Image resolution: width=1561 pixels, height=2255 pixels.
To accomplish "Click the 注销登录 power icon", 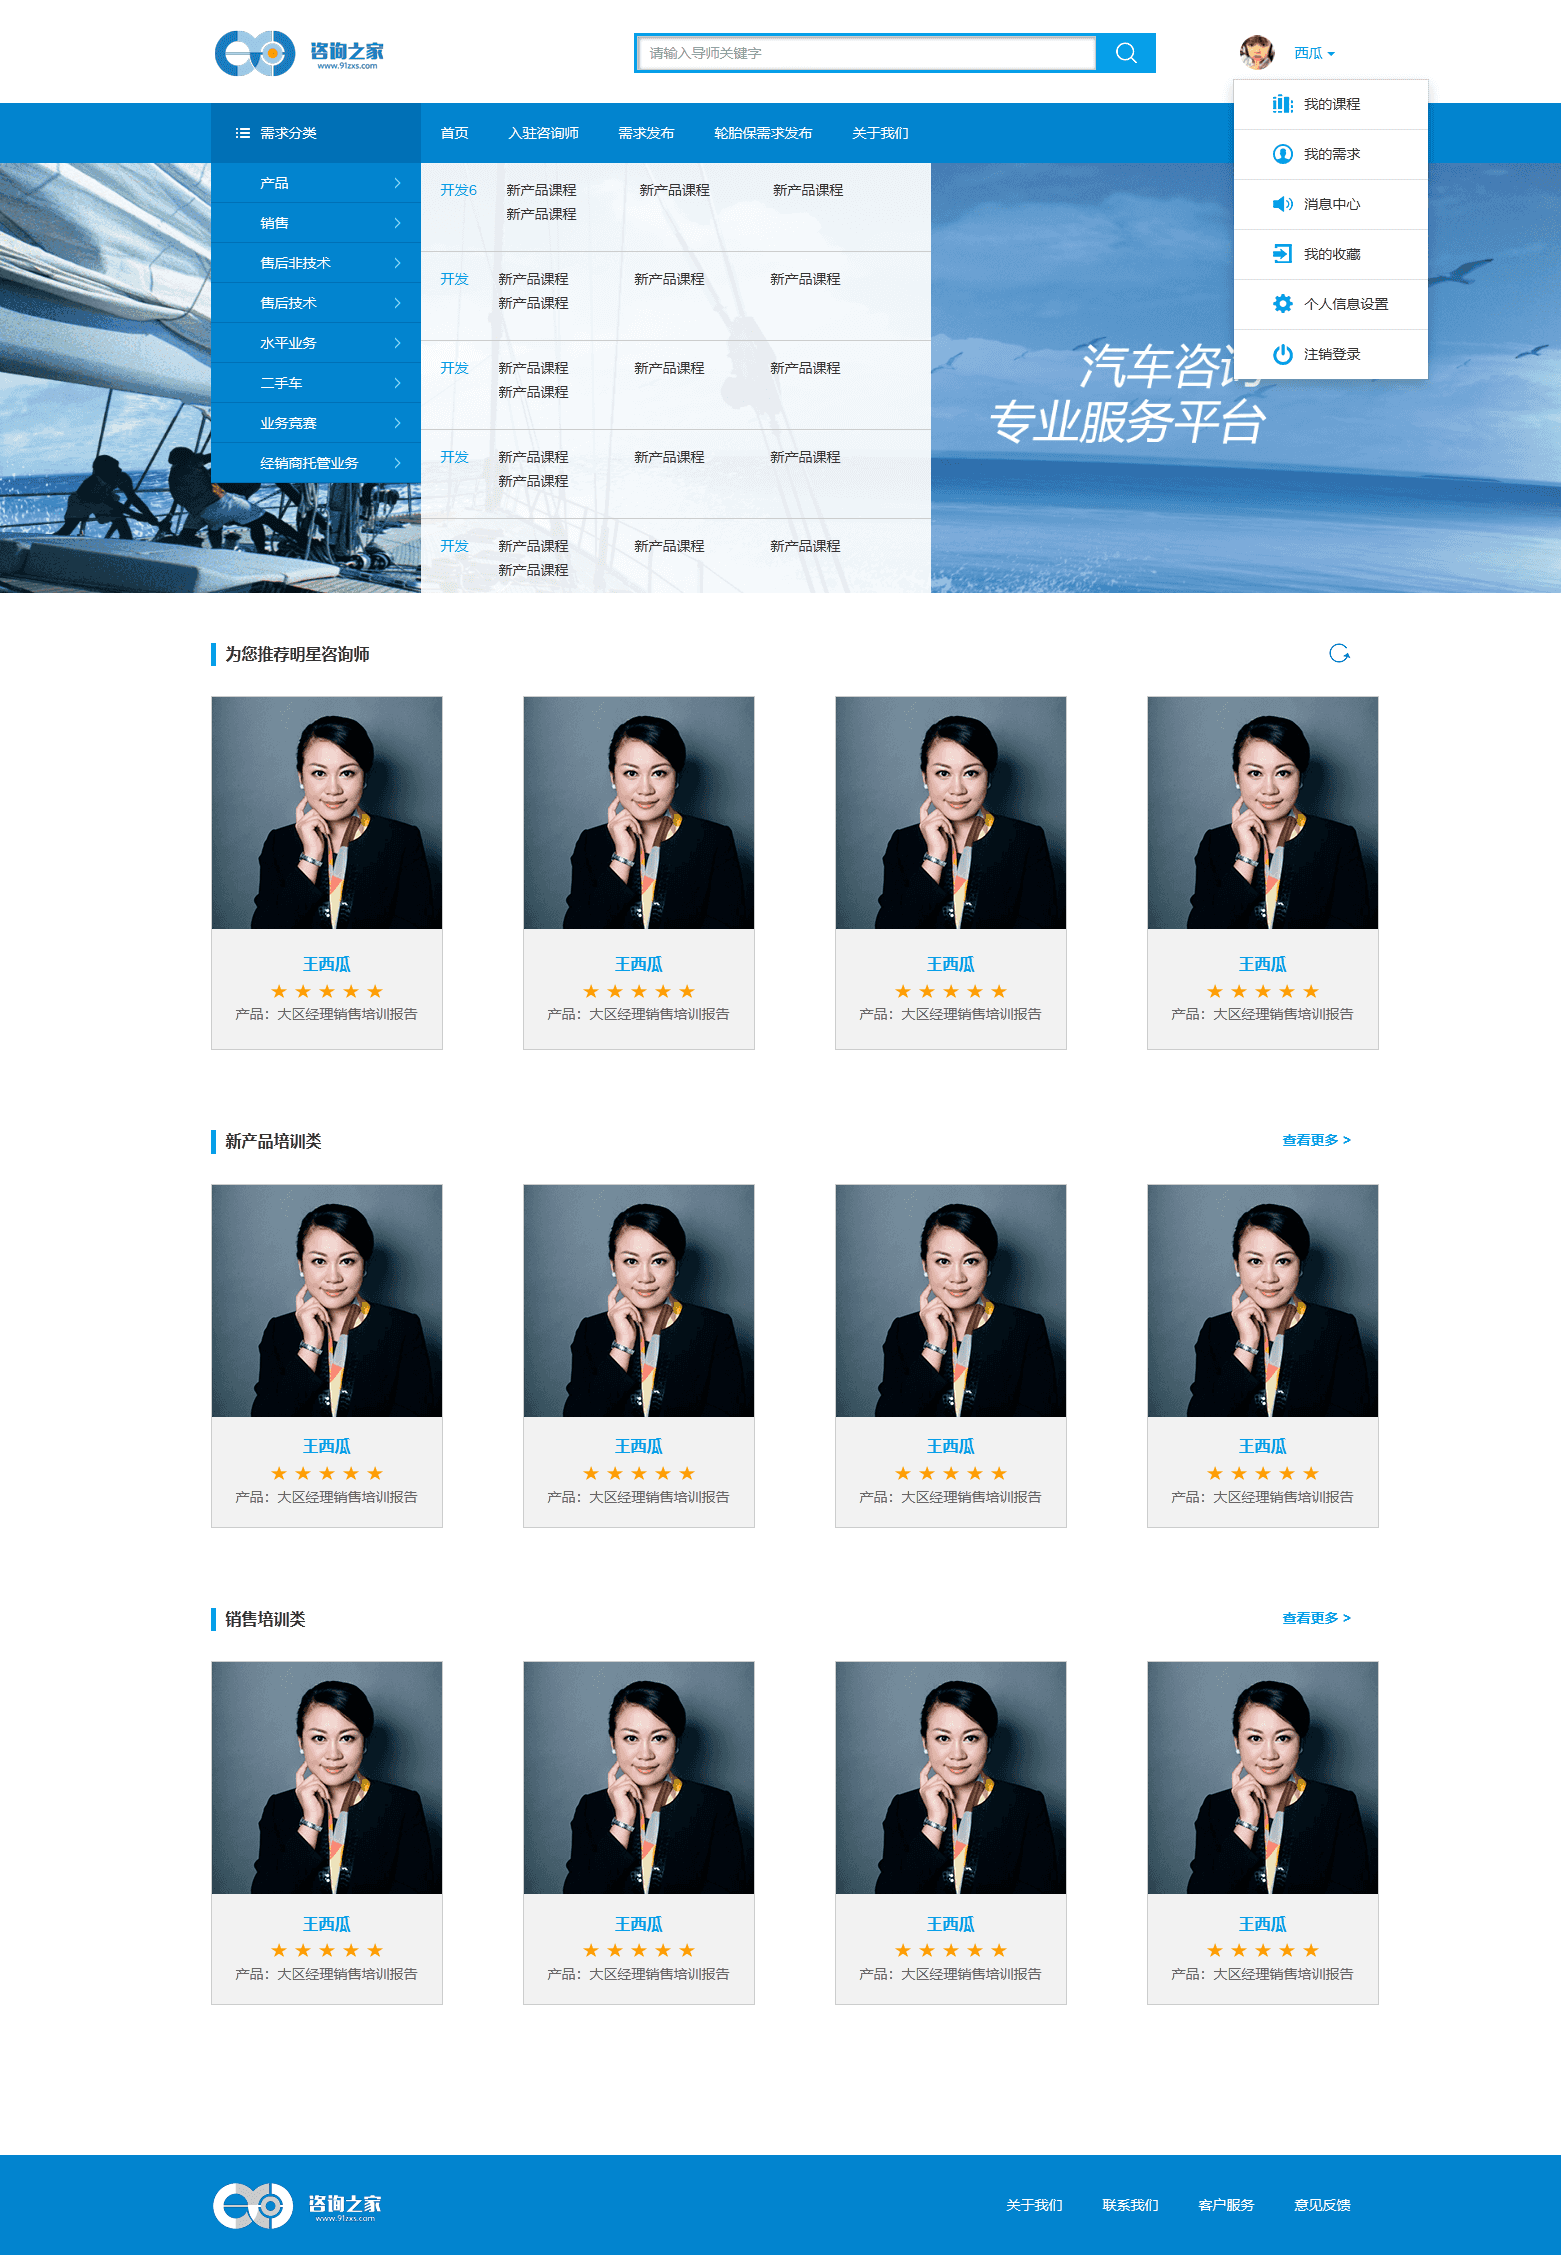I will click(1282, 354).
